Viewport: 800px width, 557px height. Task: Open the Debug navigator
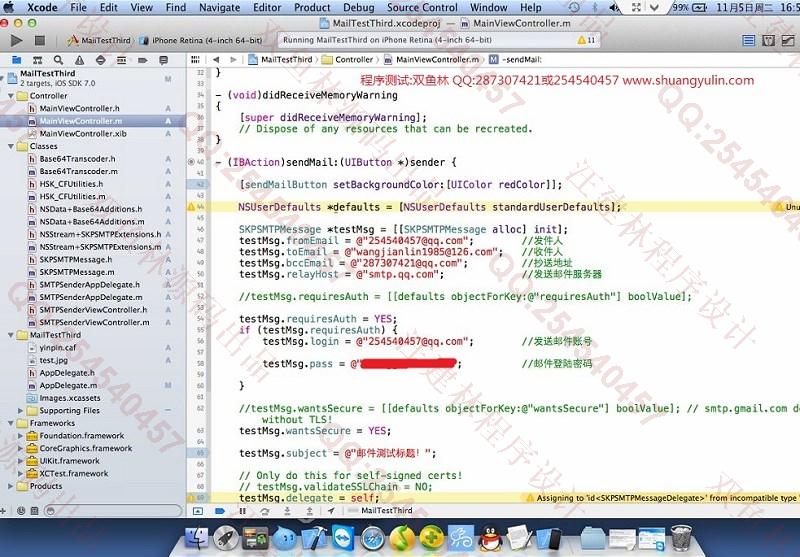tap(121, 60)
